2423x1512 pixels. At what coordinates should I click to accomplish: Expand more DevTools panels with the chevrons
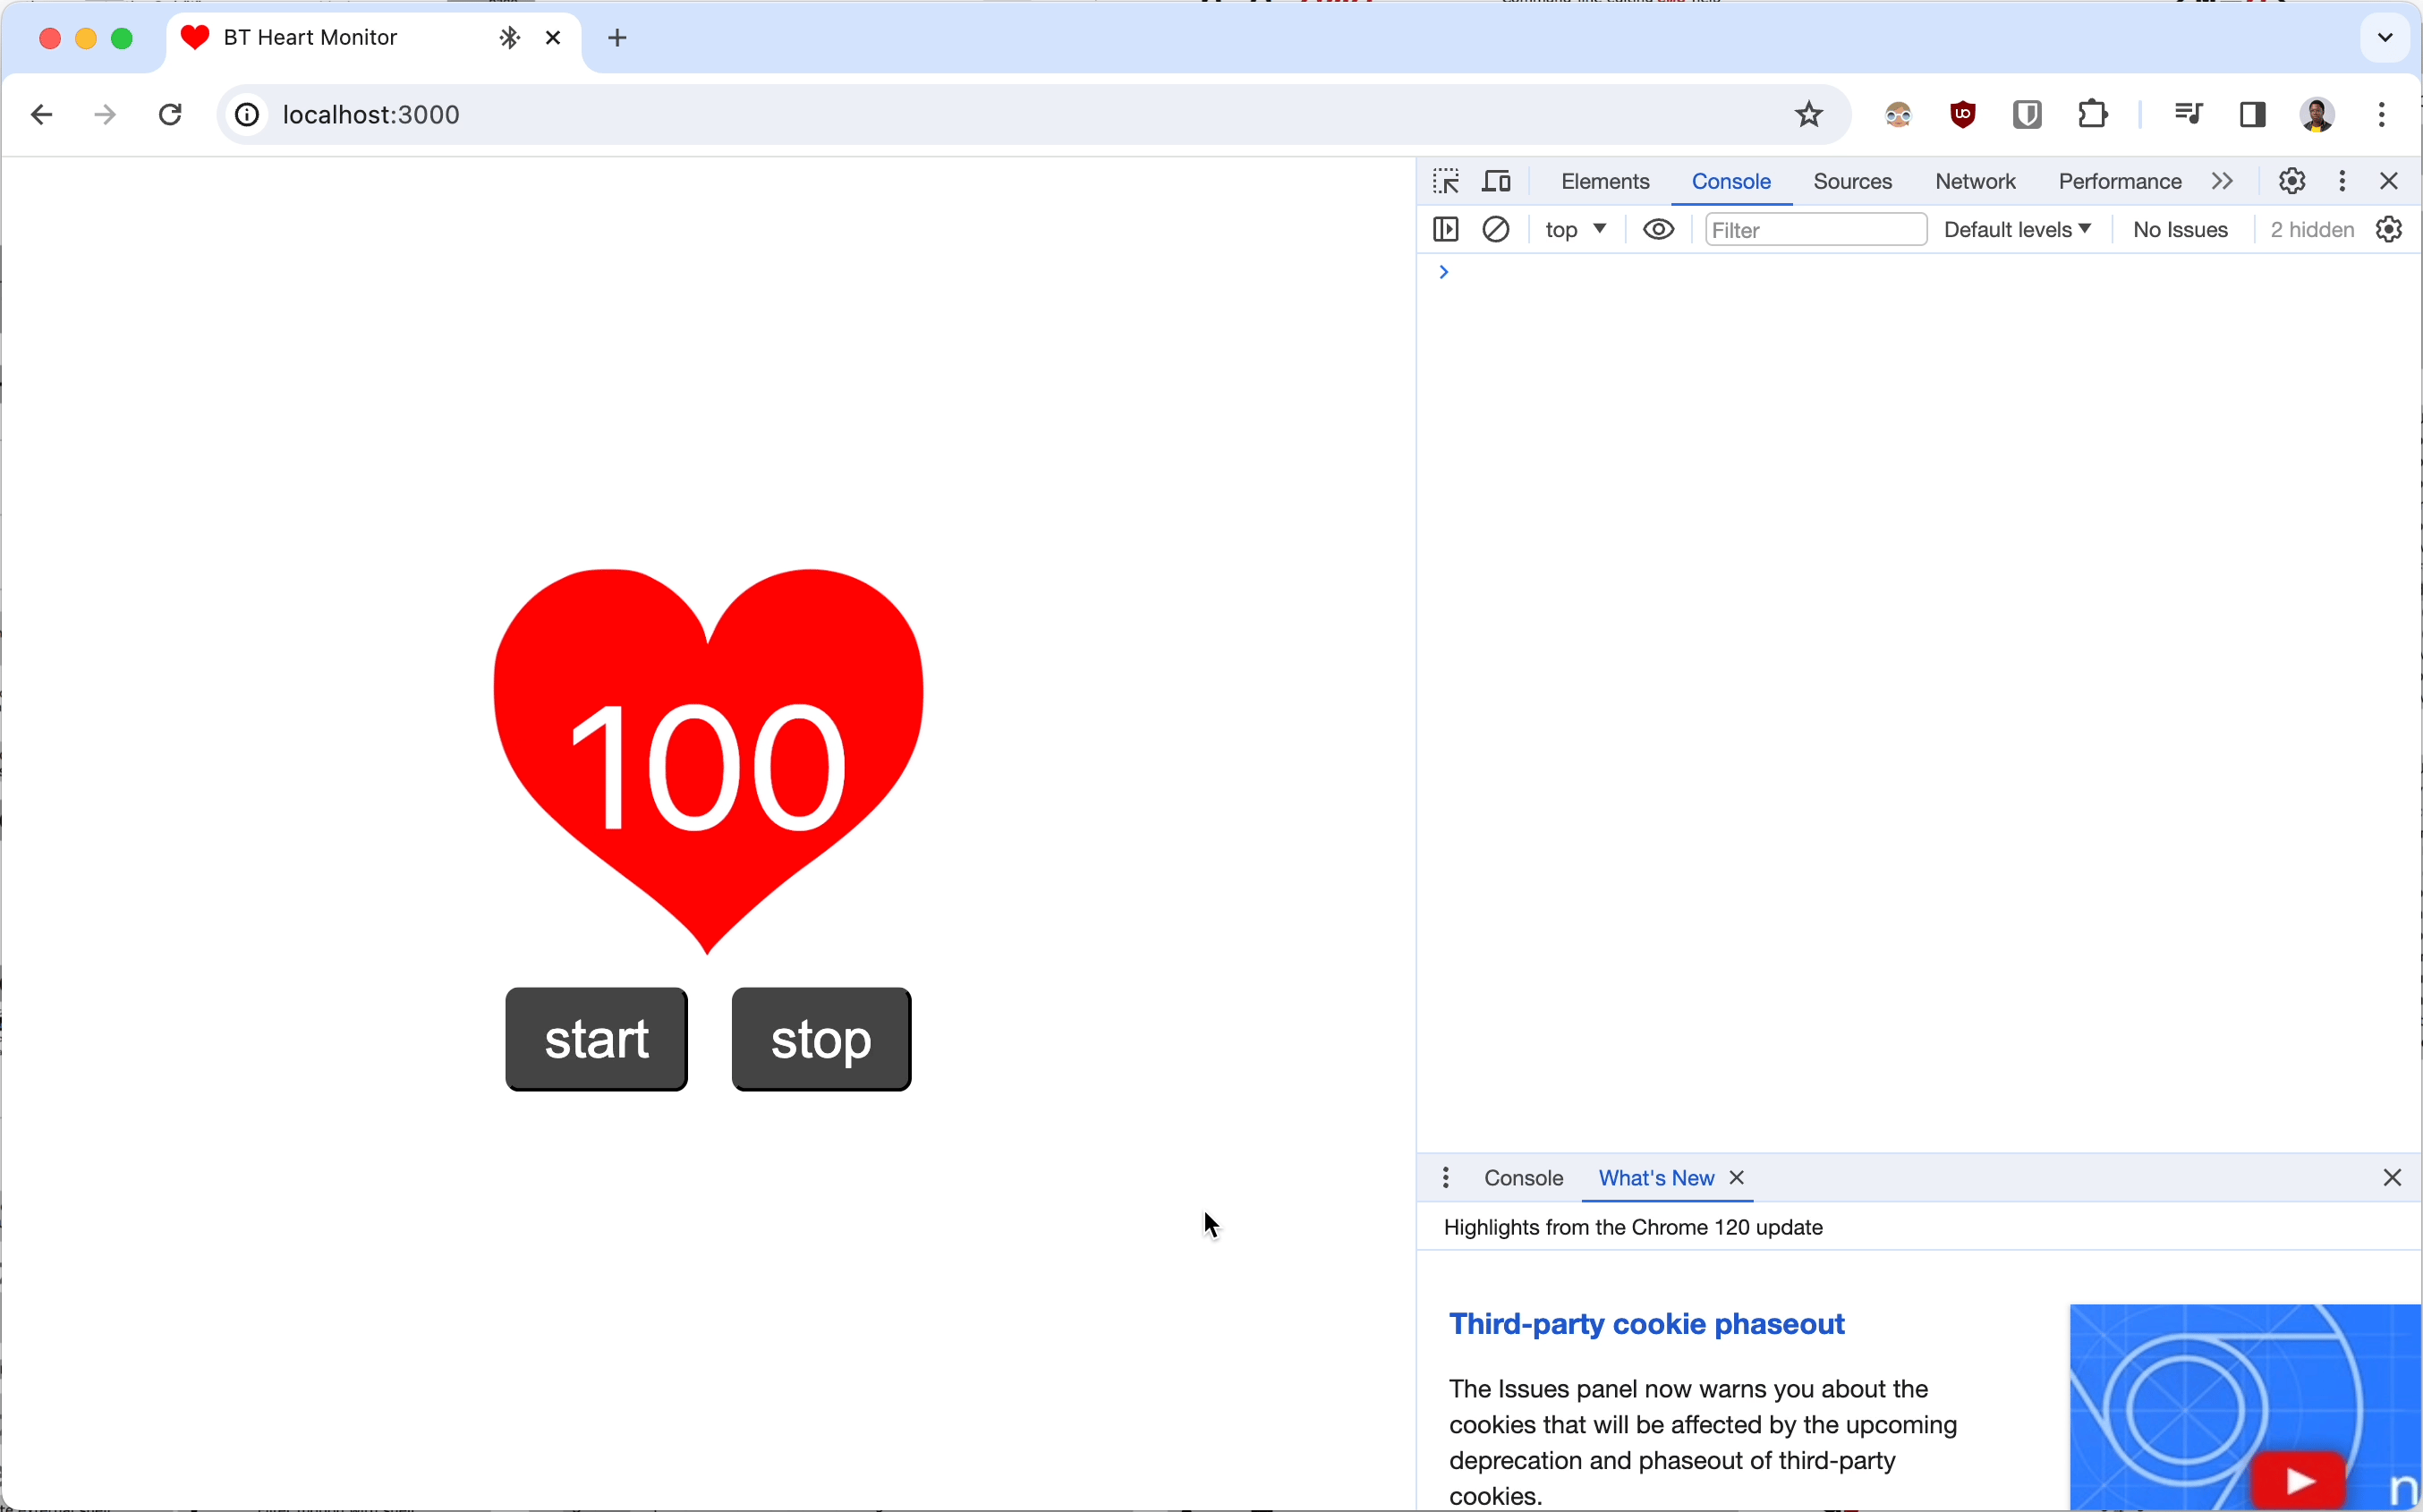[2222, 181]
